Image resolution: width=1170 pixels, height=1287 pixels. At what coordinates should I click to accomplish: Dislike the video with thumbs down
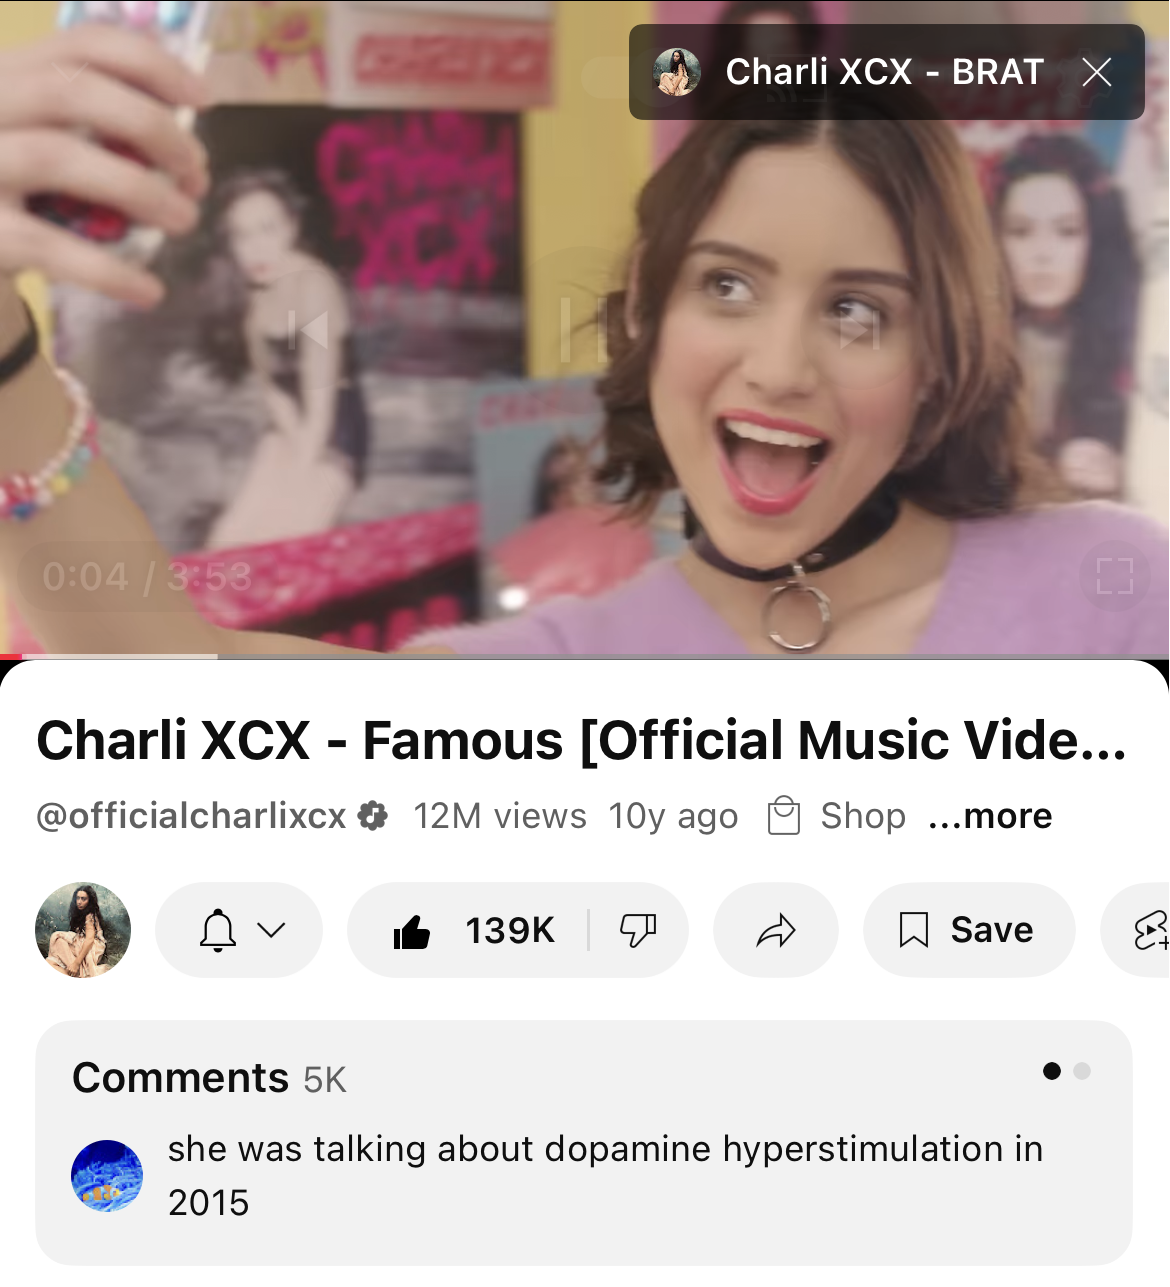638,930
